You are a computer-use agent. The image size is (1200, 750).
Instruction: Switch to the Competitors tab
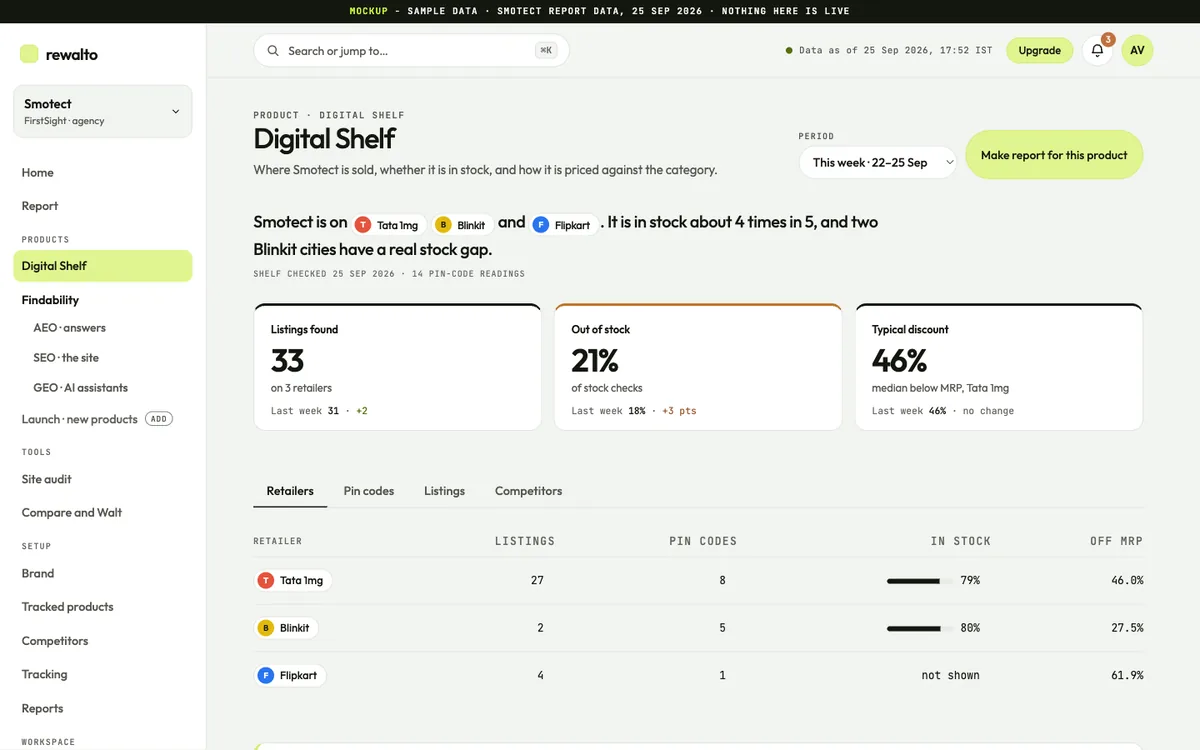pos(528,491)
